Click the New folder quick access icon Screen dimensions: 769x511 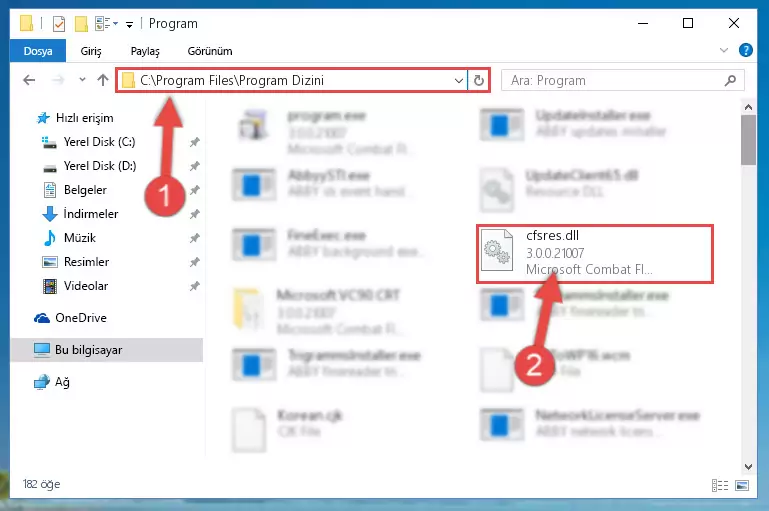[81, 23]
